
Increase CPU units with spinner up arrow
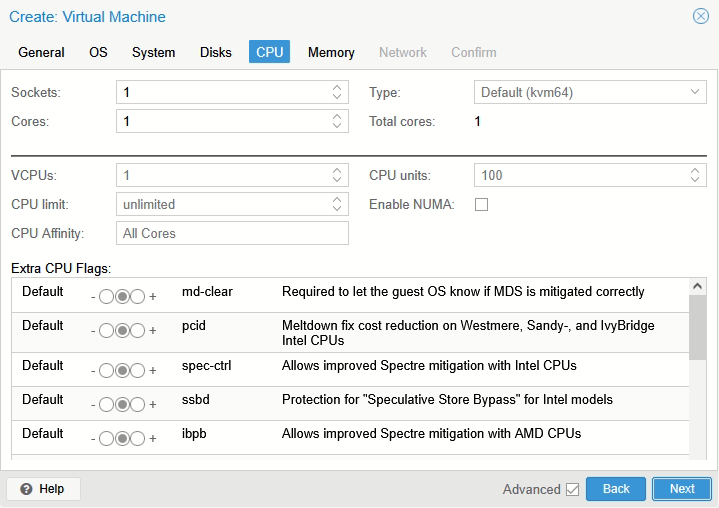pyautogui.click(x=696, y=171)
